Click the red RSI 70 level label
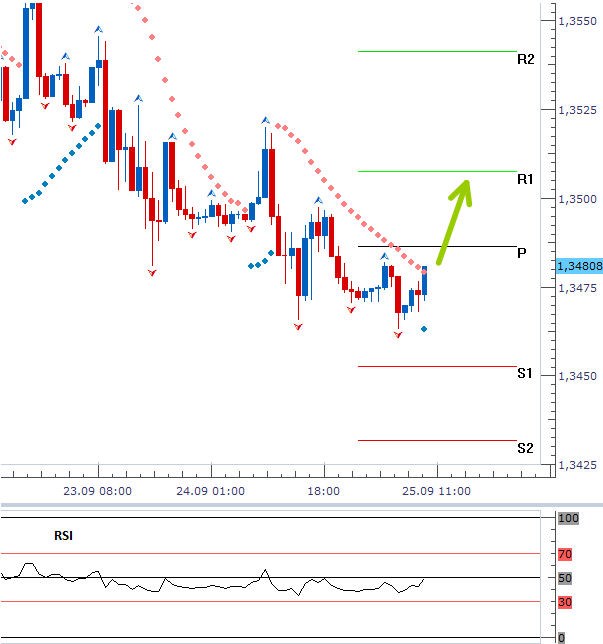The width and height of the screenshot is (603, 644). (565, 554)
